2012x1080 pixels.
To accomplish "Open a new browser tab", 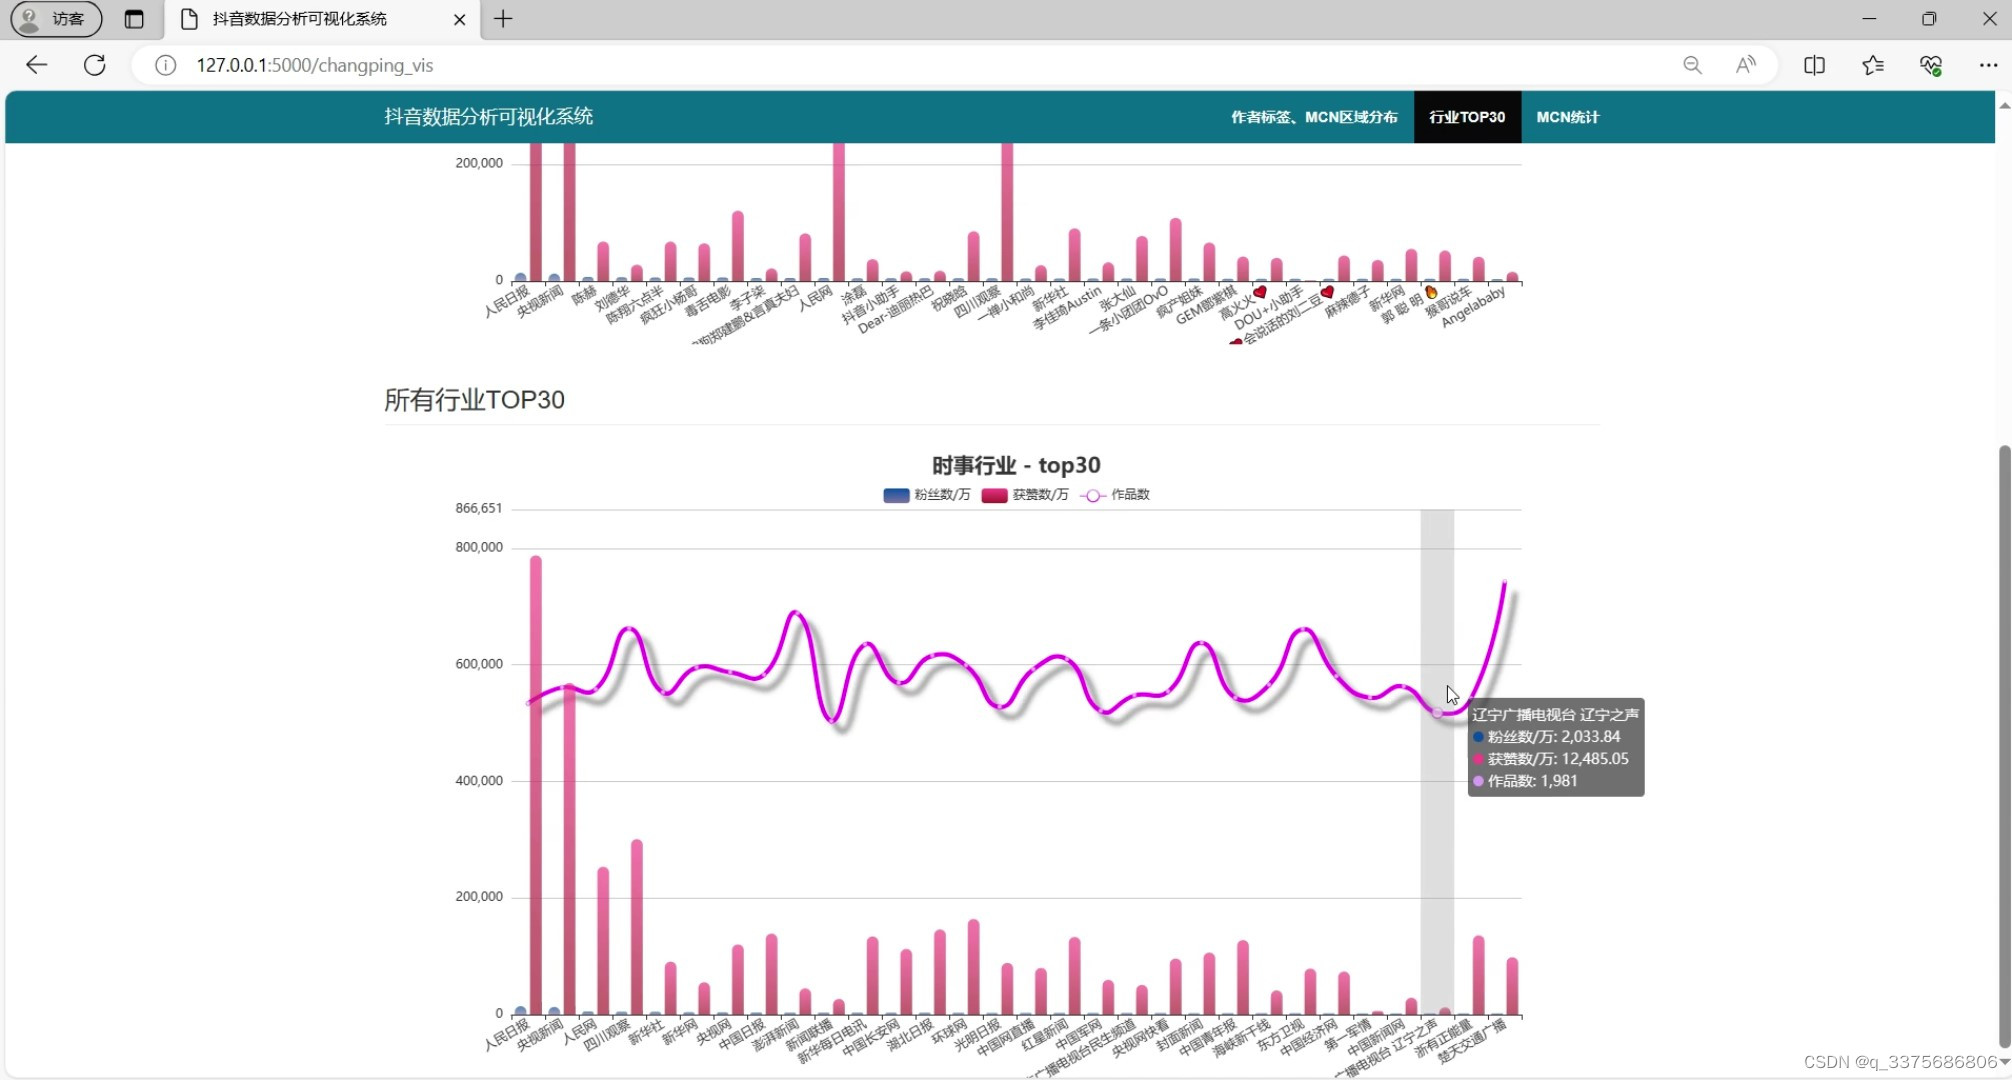I will pos(503,19).
